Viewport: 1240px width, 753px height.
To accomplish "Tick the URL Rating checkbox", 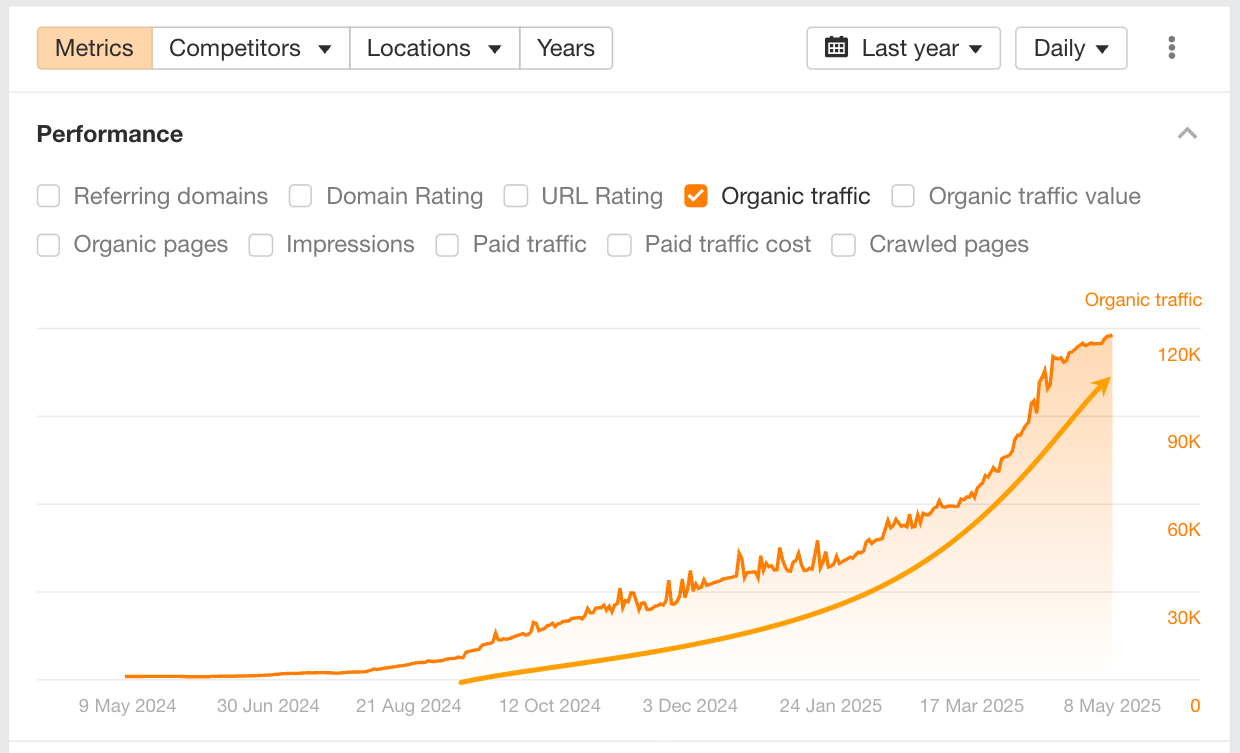I will (x=516, y=196).
